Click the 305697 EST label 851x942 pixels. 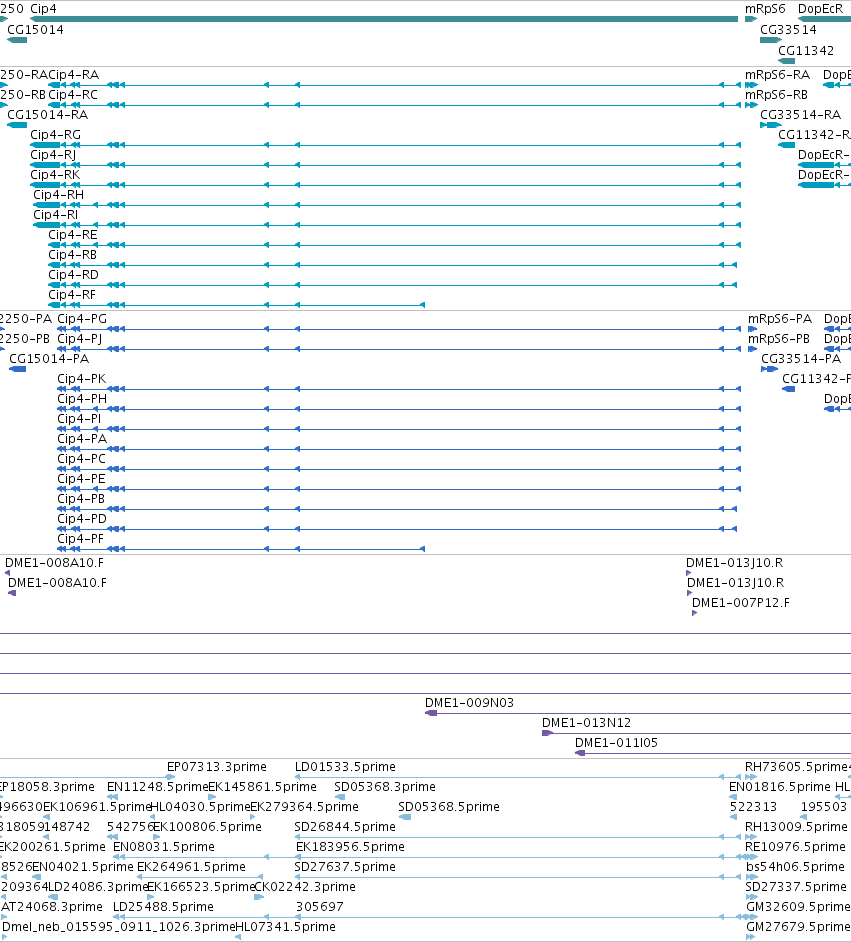click(320, 907)
